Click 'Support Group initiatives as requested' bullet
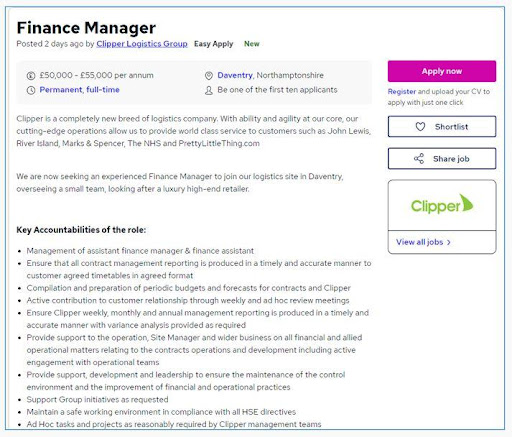The width and height of the screenshot is (512, 437). [97, 399]
